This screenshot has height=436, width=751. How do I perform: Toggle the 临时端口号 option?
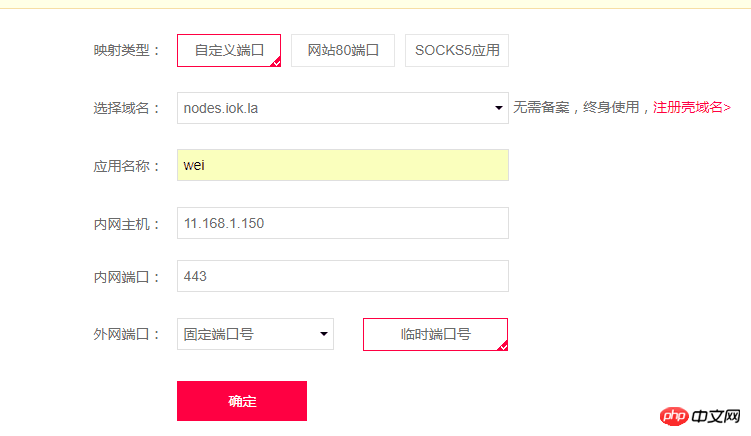tap(435, 334)
